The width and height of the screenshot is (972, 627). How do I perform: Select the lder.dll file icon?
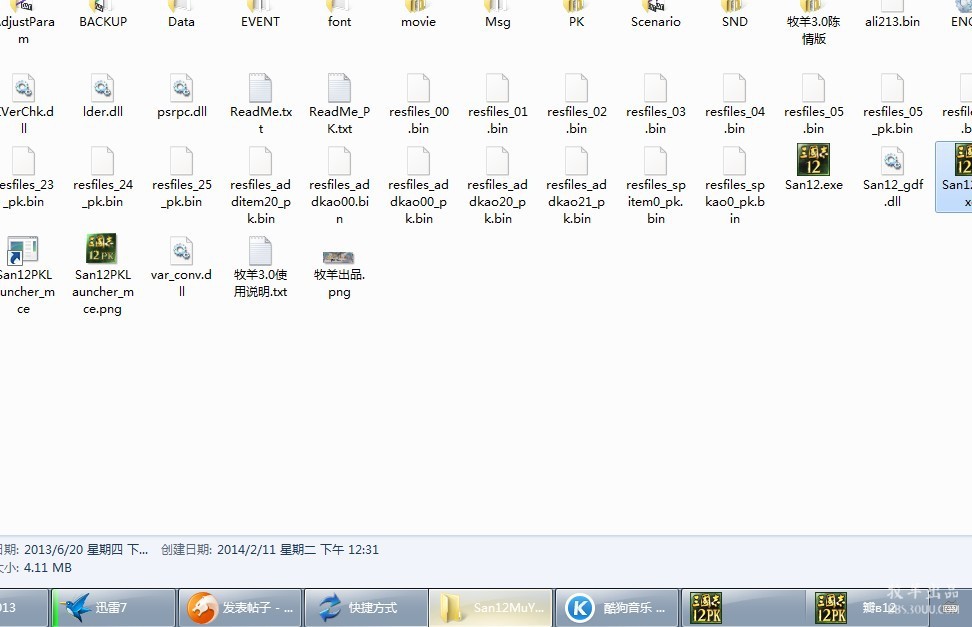102,88
